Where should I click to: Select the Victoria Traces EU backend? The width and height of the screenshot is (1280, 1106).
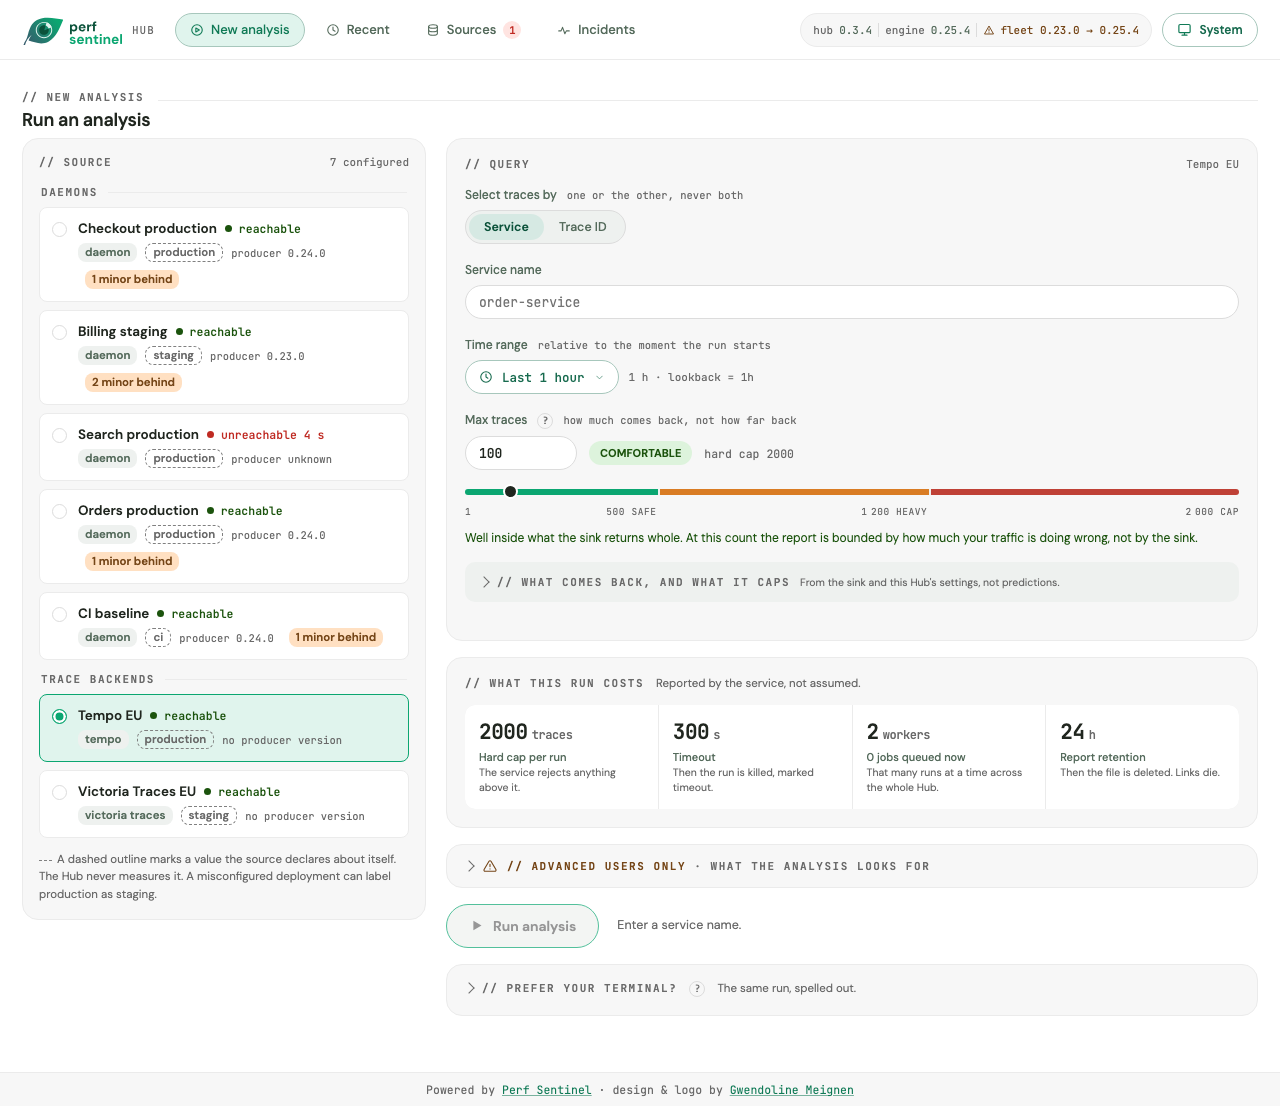(224, 804)
